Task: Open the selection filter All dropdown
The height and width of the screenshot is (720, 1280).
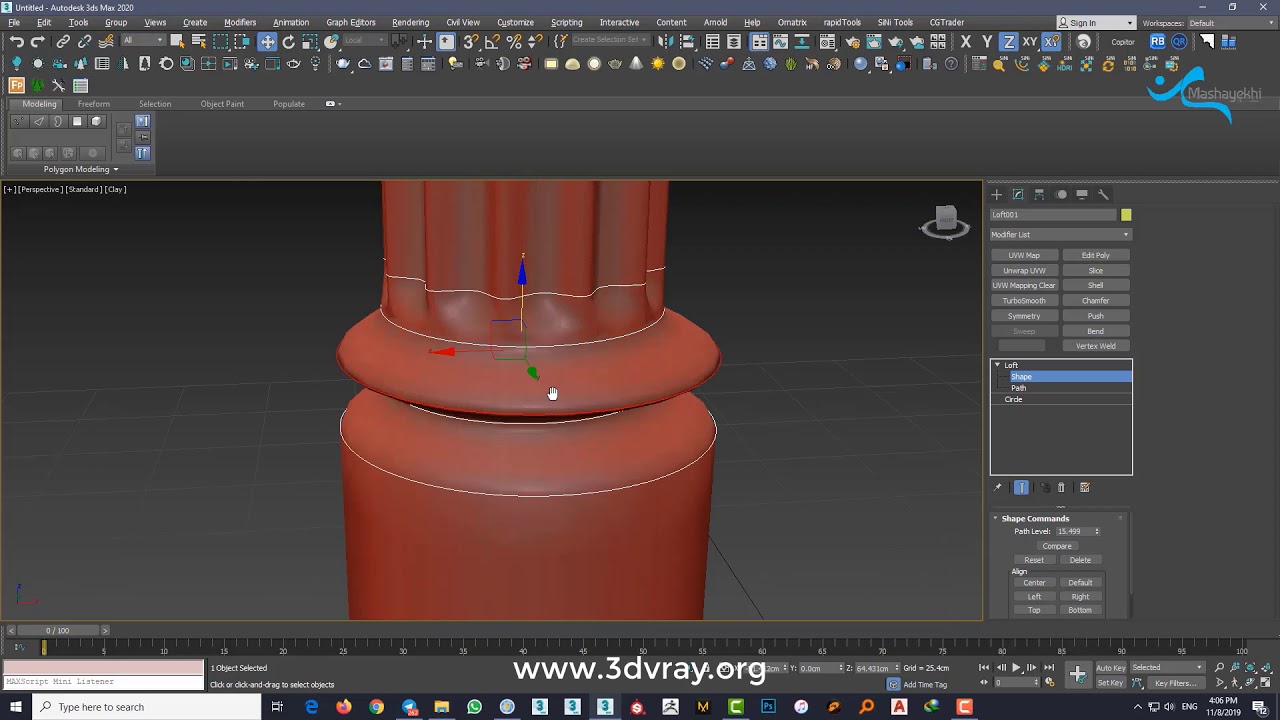Action: click(143, 41)
